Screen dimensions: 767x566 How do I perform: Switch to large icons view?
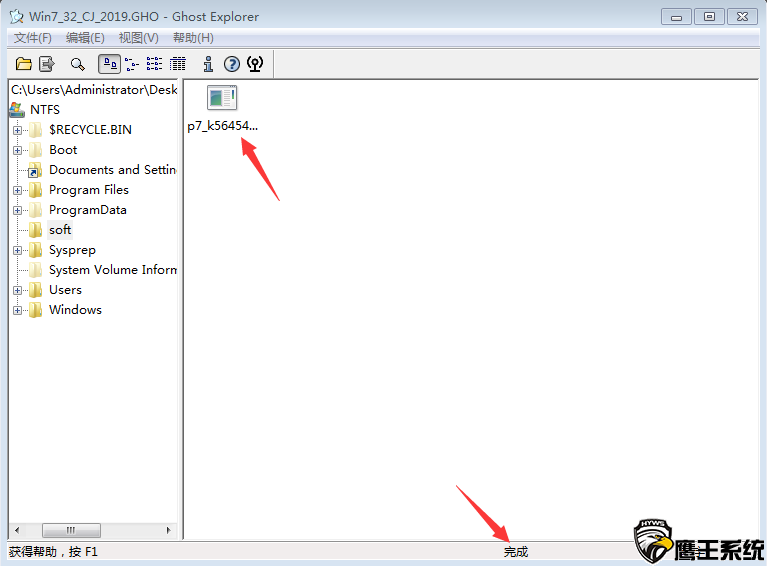point(110,64)
